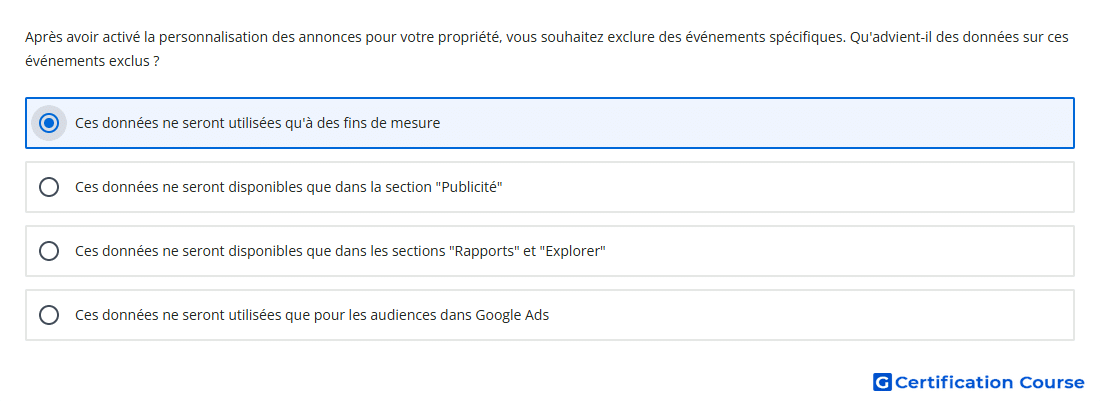
Task: Click the phrase 'événements exclus ?' in the question
Action: (92, 62)
